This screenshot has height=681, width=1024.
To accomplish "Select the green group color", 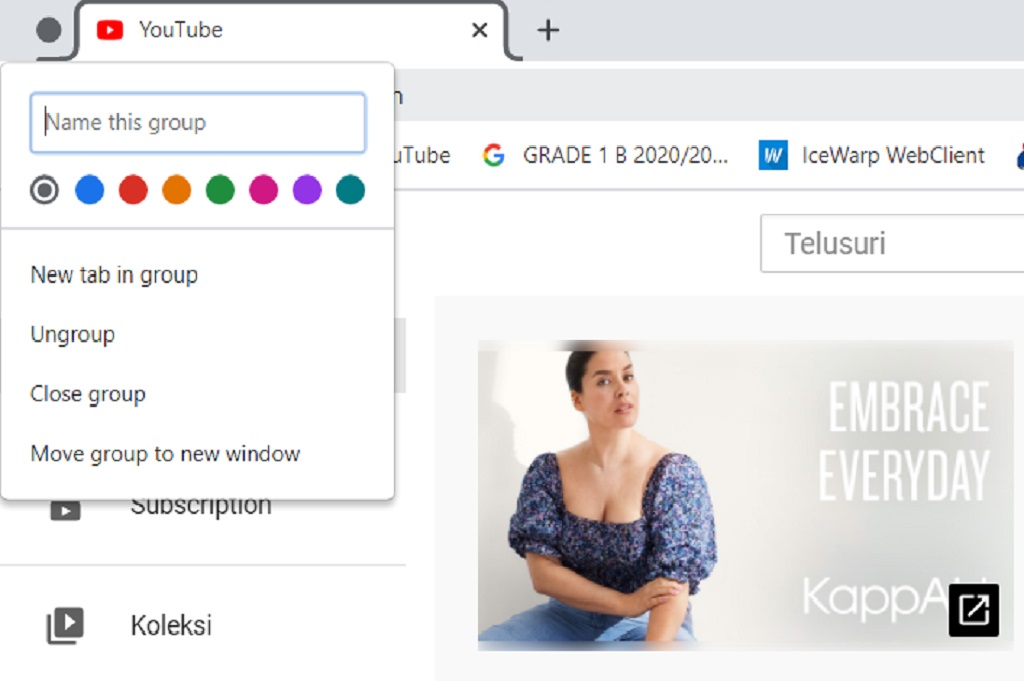I will click(x=220, y=190).
